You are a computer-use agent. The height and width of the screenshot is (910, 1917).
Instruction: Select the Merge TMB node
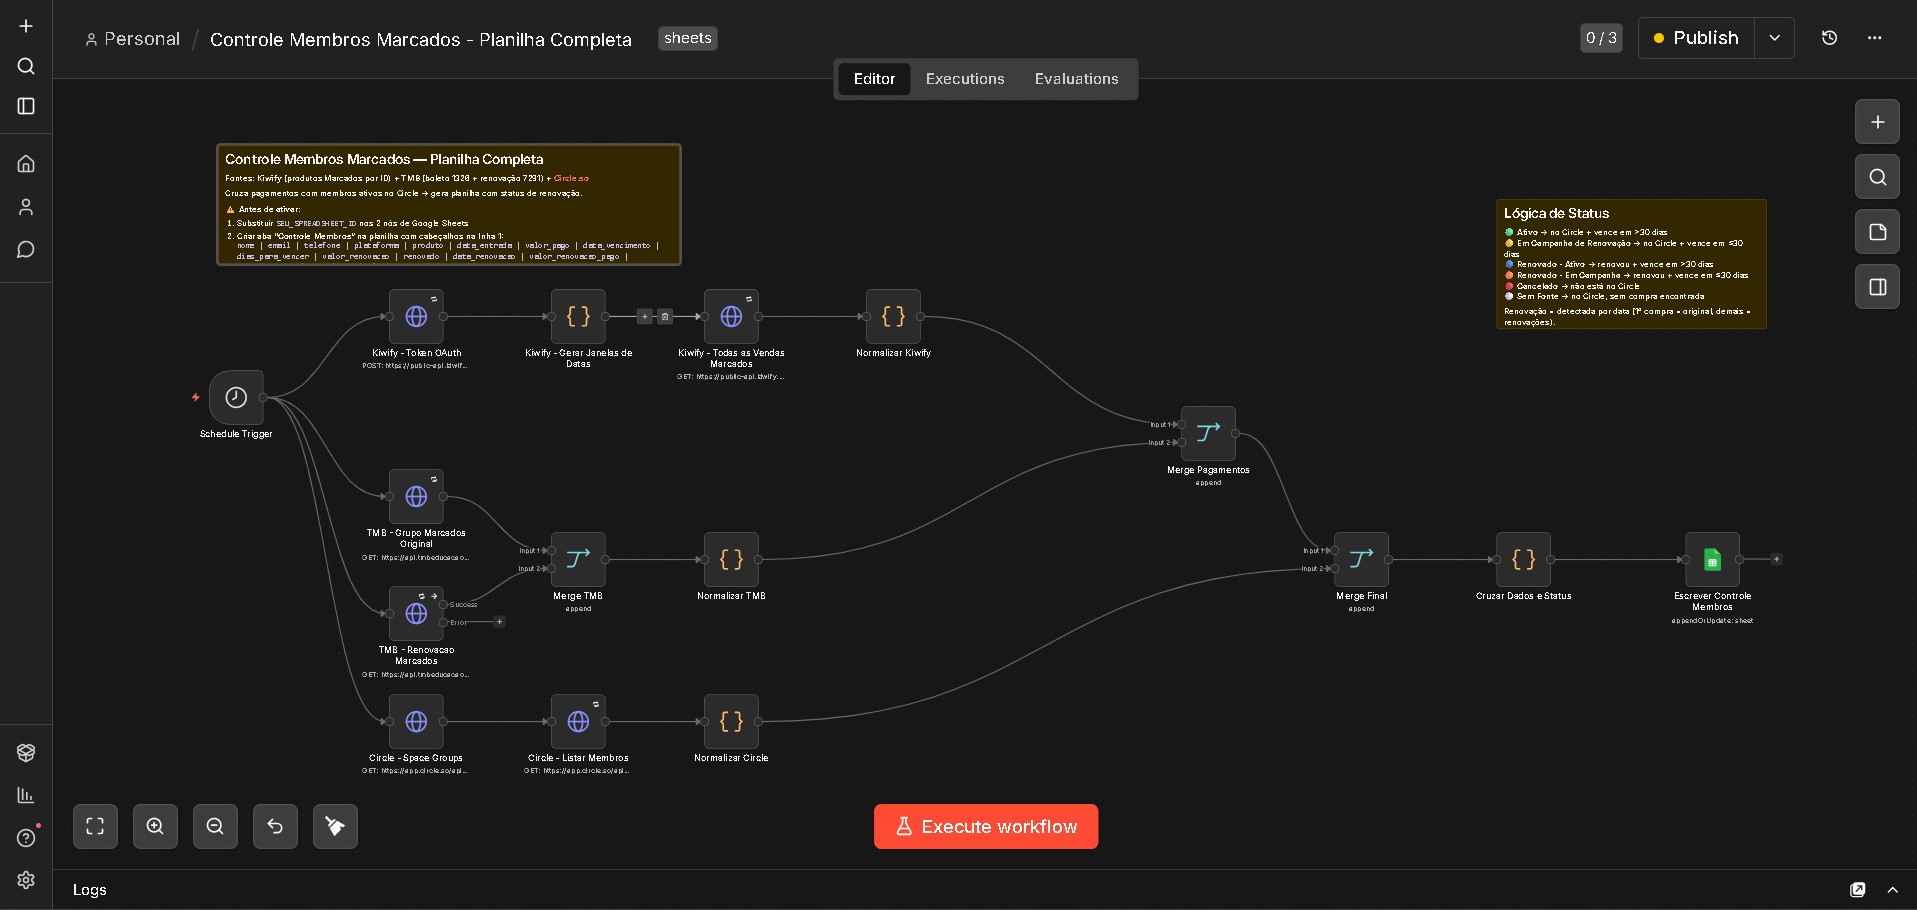(578, 560)
